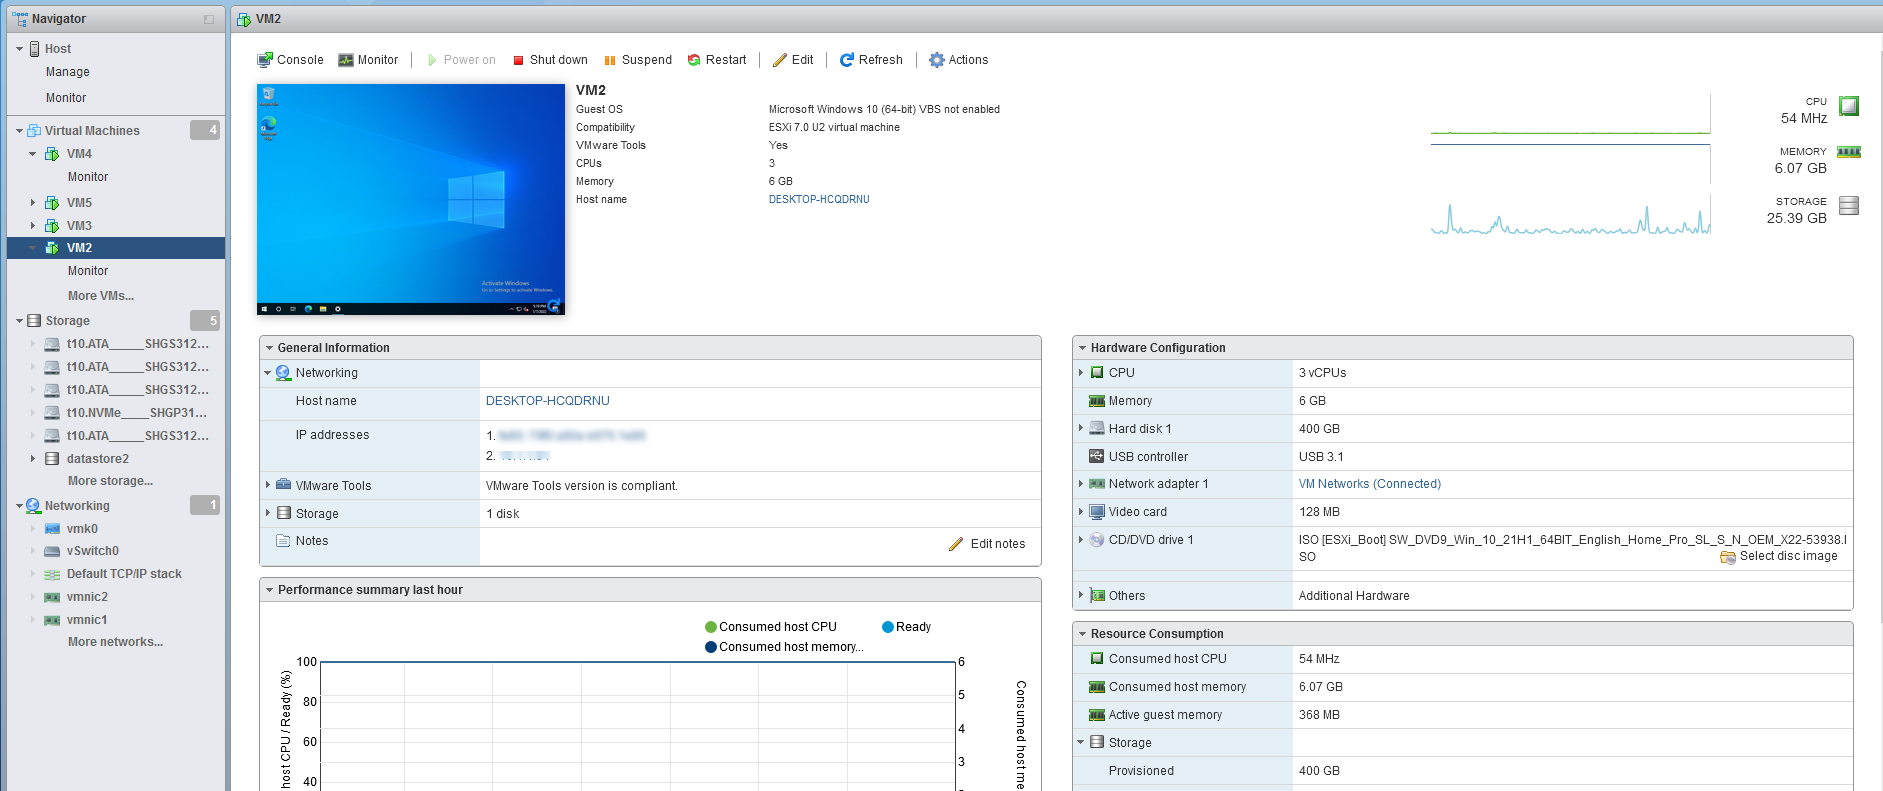Select Storage in the Navigator
This screenshot has width=1883, height=791.
click(68, 321)
